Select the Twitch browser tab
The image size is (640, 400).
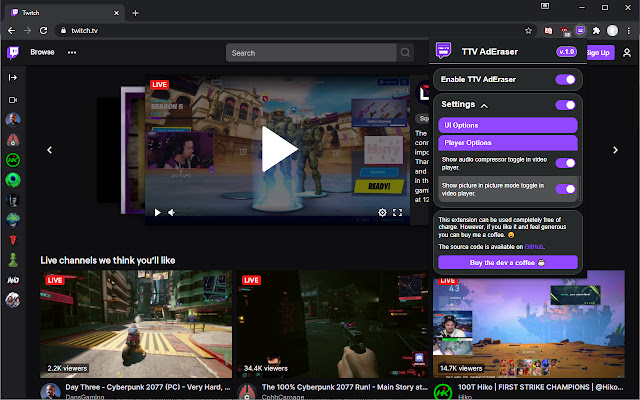(64, 13)
